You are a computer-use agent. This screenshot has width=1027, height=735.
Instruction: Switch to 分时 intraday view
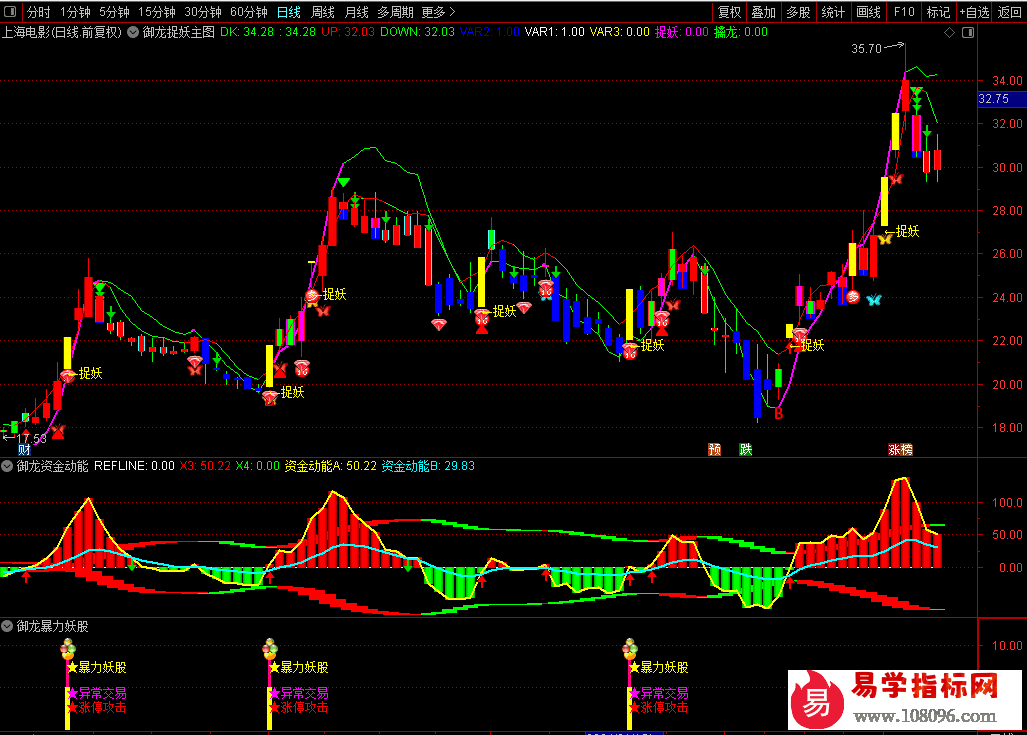tap(38, 12)
